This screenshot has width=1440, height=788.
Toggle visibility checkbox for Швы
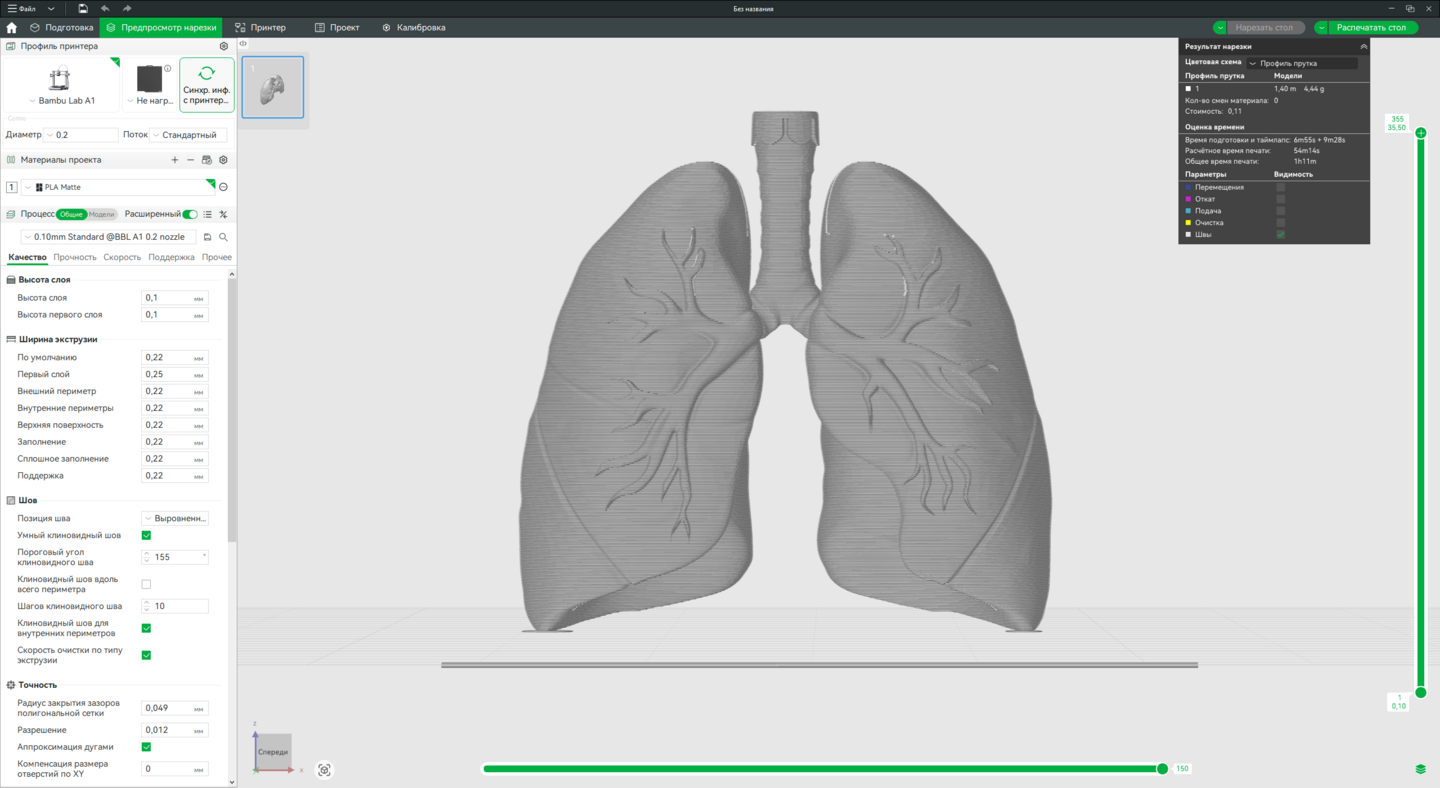pos(1280,235)
